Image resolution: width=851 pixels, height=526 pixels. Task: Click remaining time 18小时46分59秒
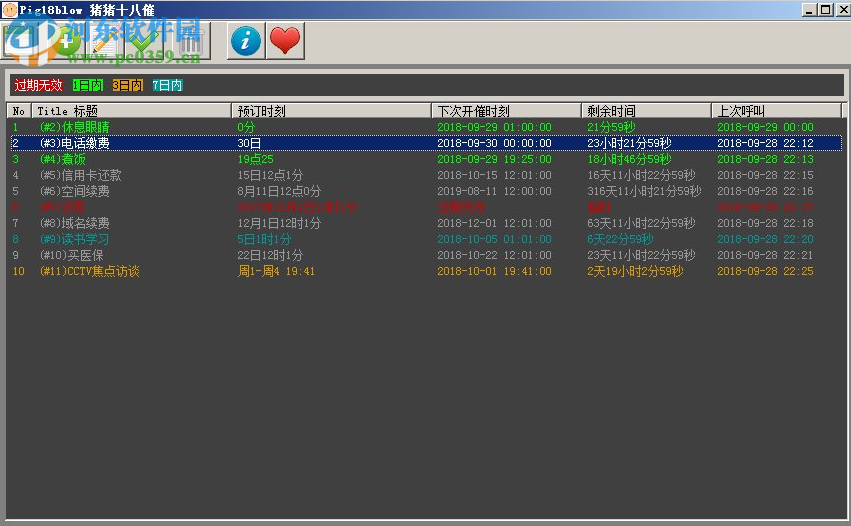tap(629, 159)
